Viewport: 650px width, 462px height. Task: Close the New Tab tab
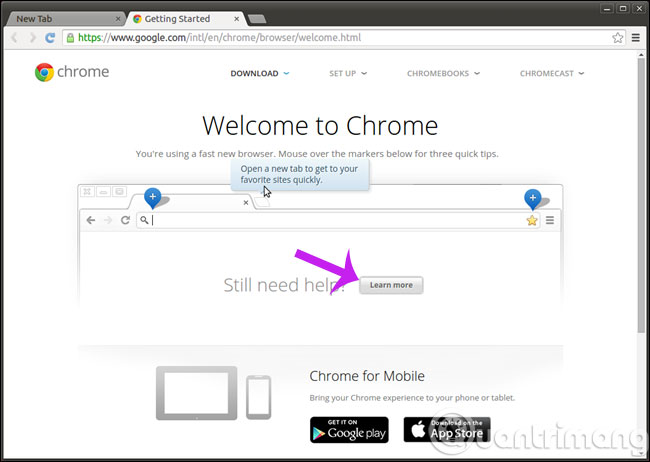coord(118,19)
